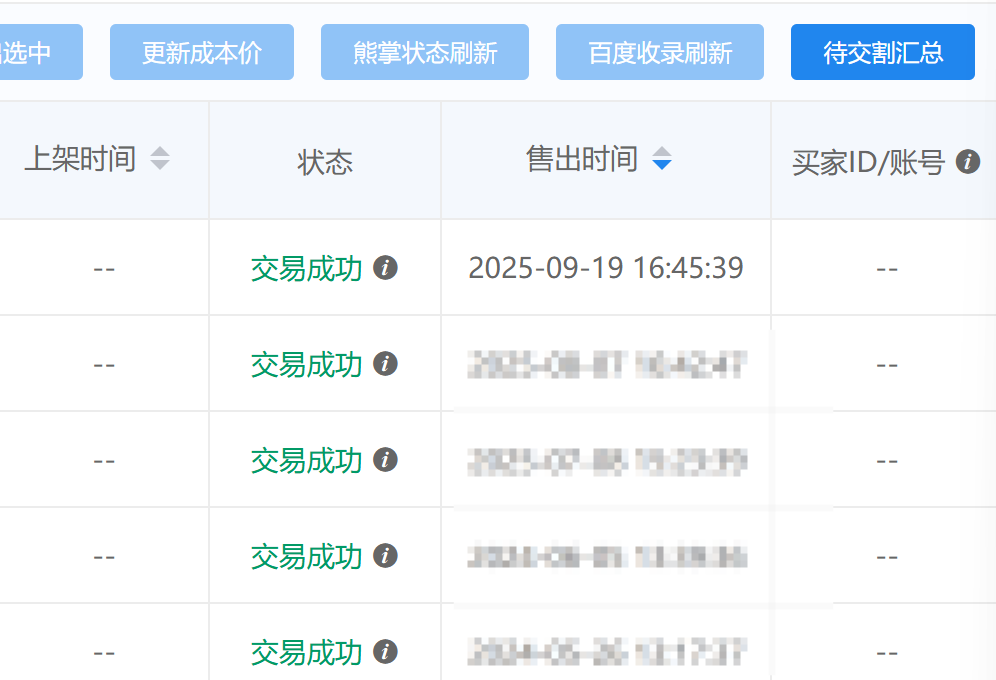The width and height of the screenshot is (996, 680).
Task: Click the fourth row 交易成功 info icon
Action: (385, 556)
